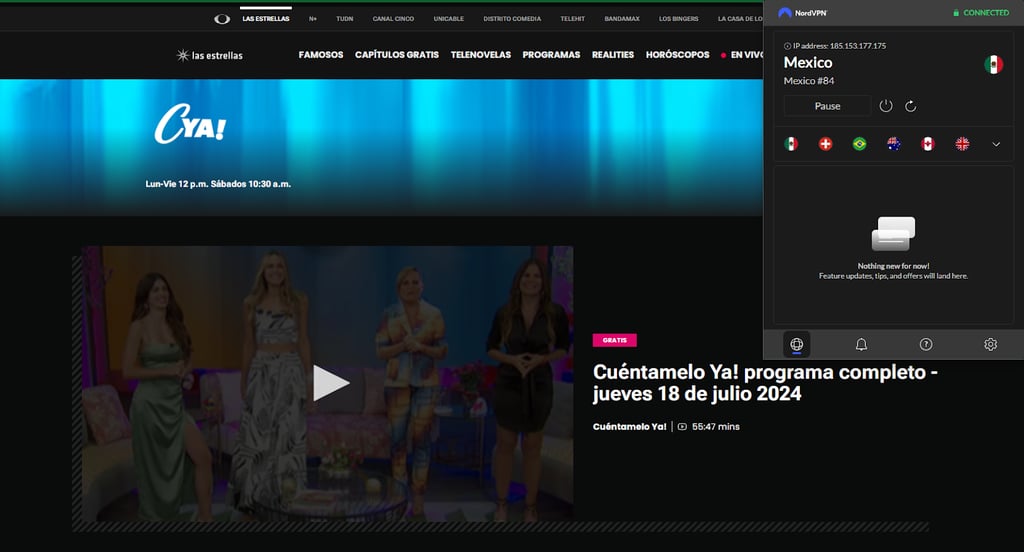Image resolution: width=1024 pixels, height=552 pixels.
Task: Open the CAPÍTULOS GRATIS menu
Action: click(x=397, y=55)
